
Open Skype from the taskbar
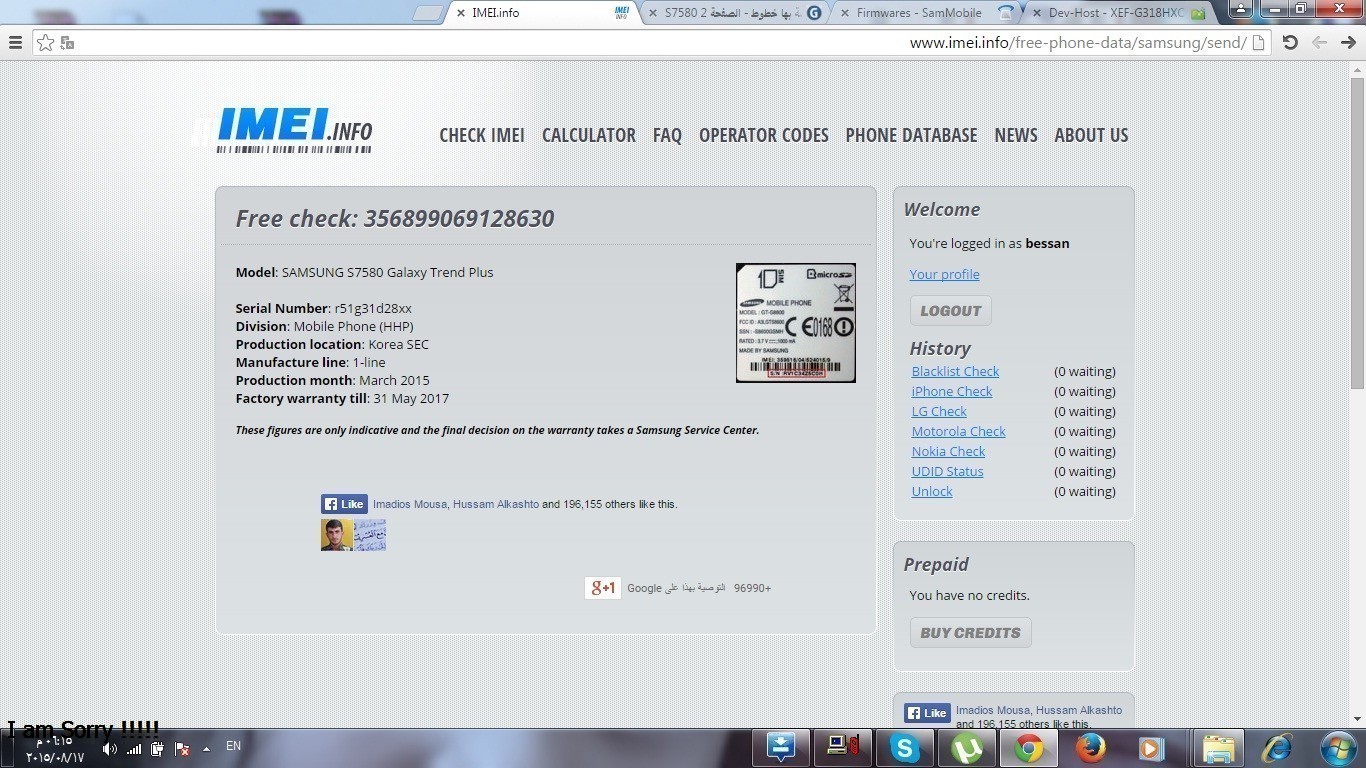(905, 747)
